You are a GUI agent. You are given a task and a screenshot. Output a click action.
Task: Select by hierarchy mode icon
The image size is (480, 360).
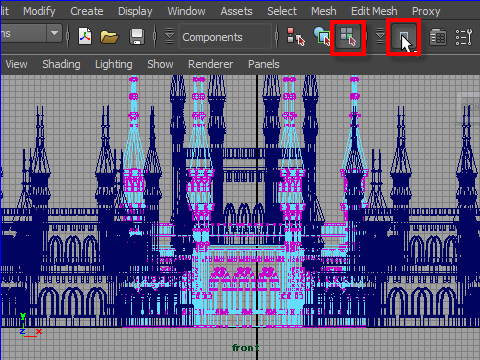pos(296,36)
